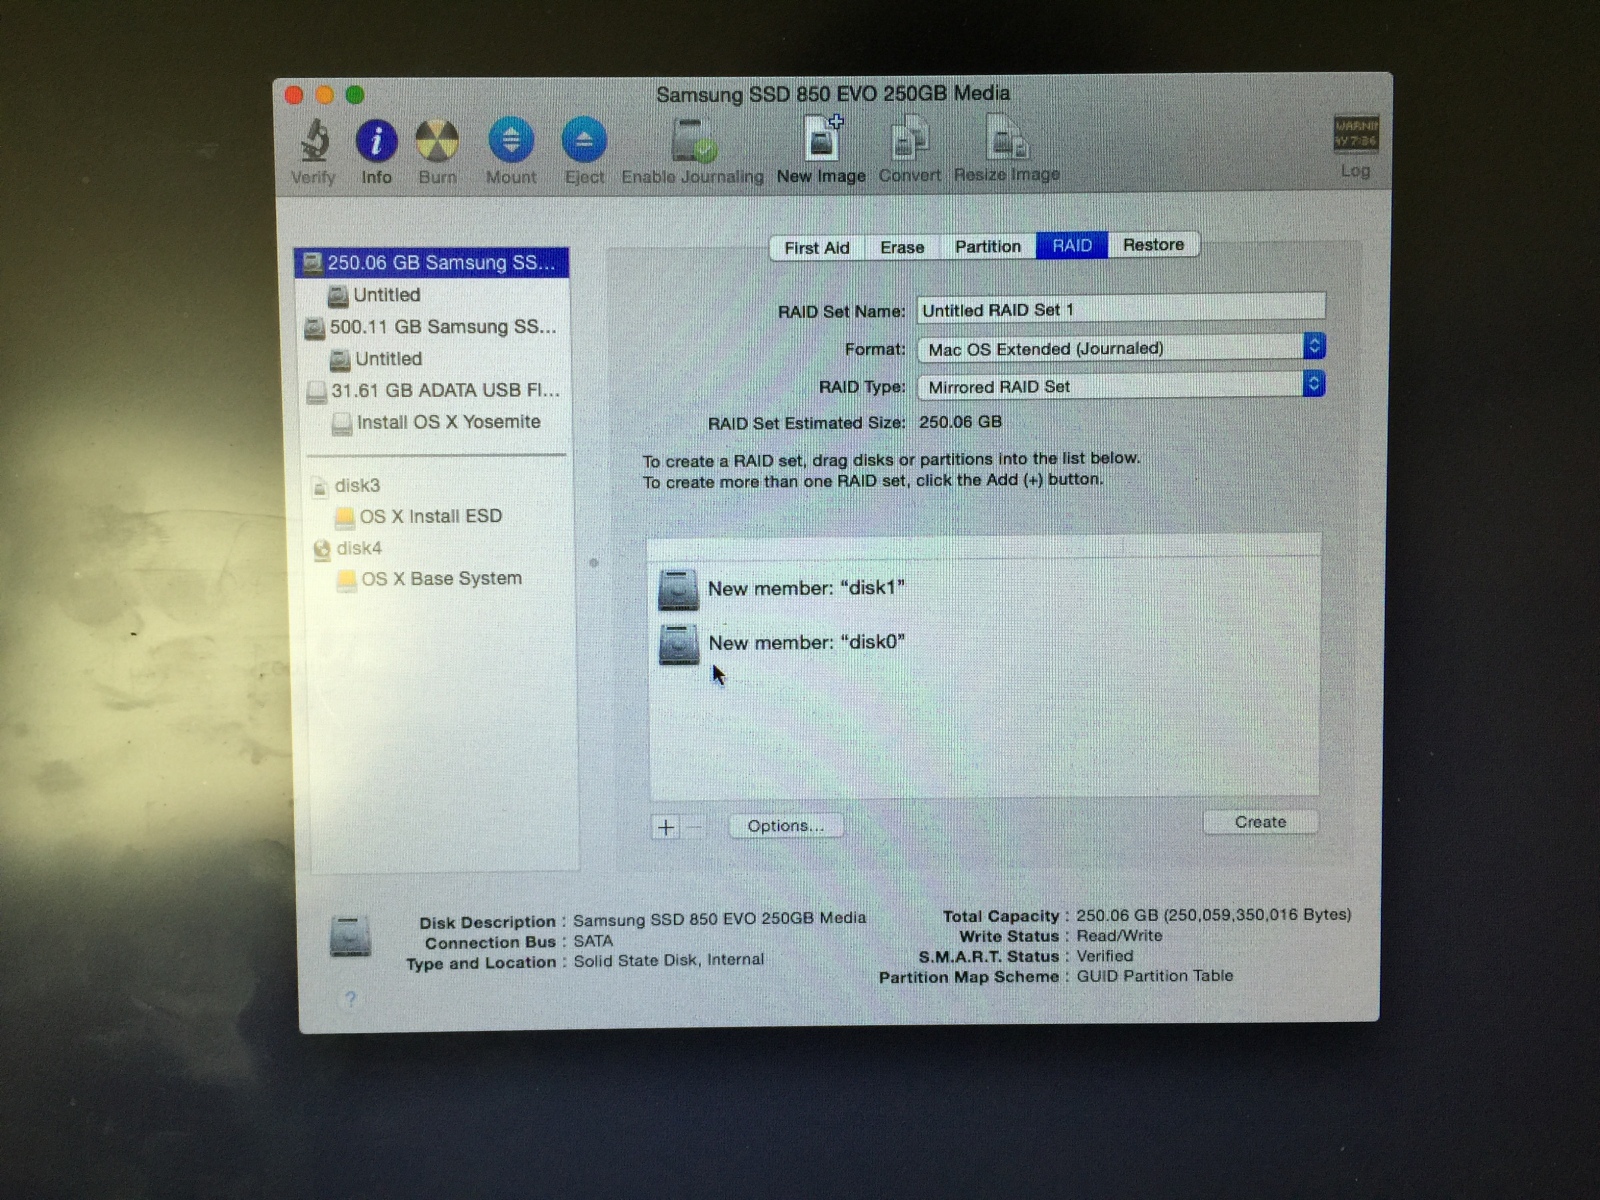
Task: Select the 250.06 GB Samsung SSD disk
Action: point(432,263)
